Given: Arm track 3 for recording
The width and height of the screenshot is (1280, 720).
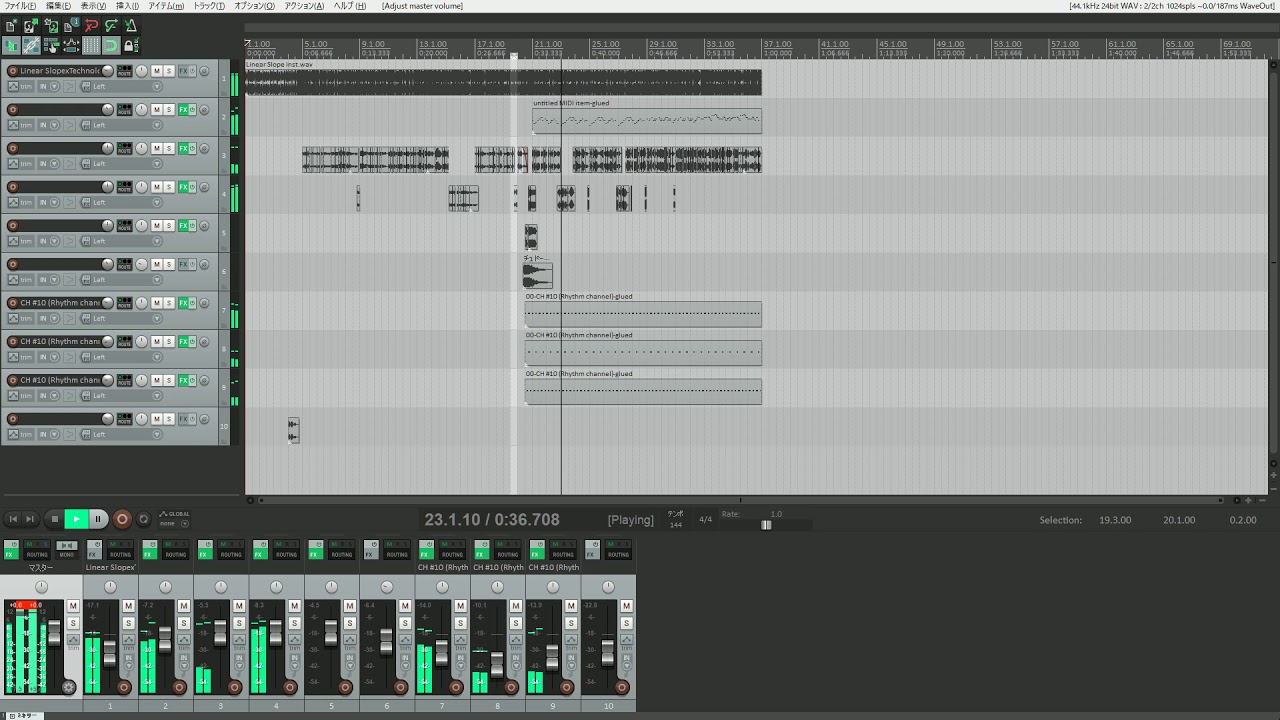Looking at the screenshot, I should tap(12, 148).
